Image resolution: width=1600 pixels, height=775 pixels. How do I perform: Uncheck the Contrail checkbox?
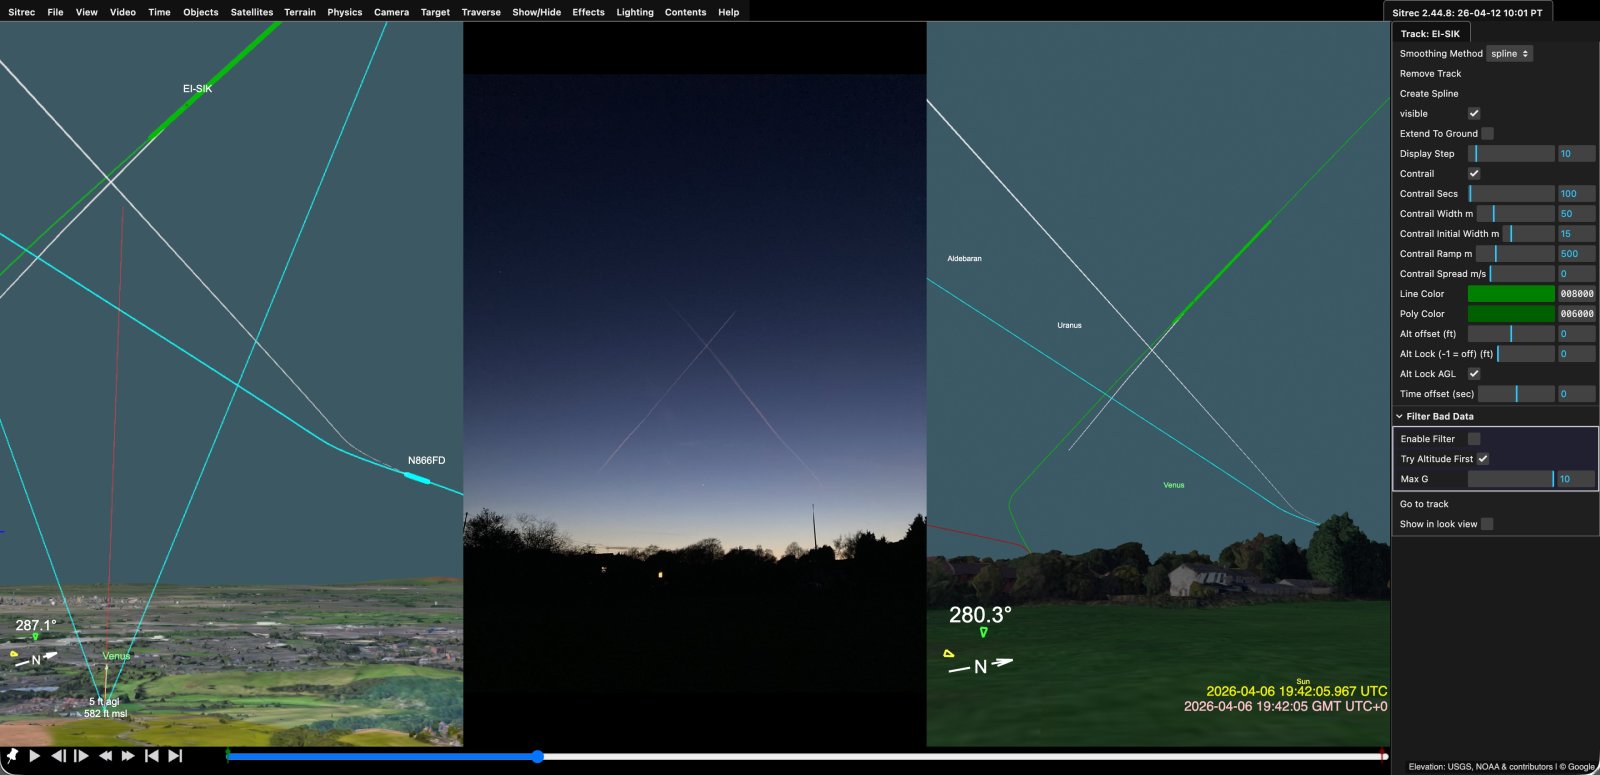click(x=1474, y=174)
